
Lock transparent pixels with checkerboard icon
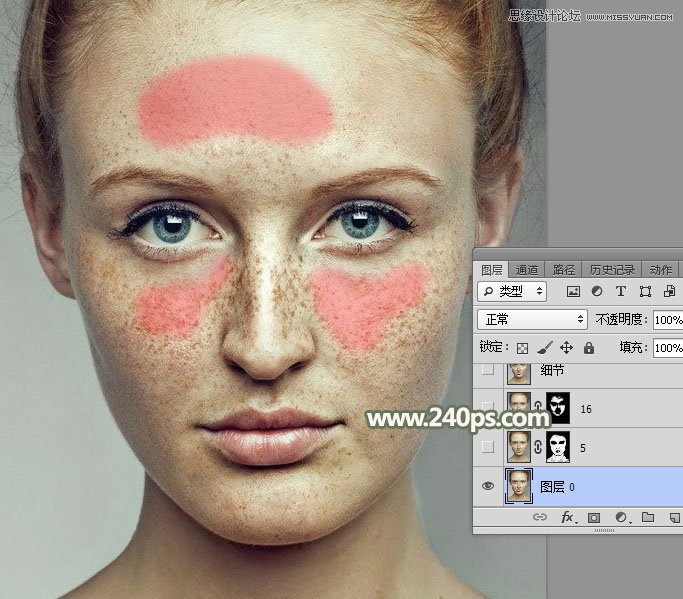pyautogui.click(x=522, y=348)
